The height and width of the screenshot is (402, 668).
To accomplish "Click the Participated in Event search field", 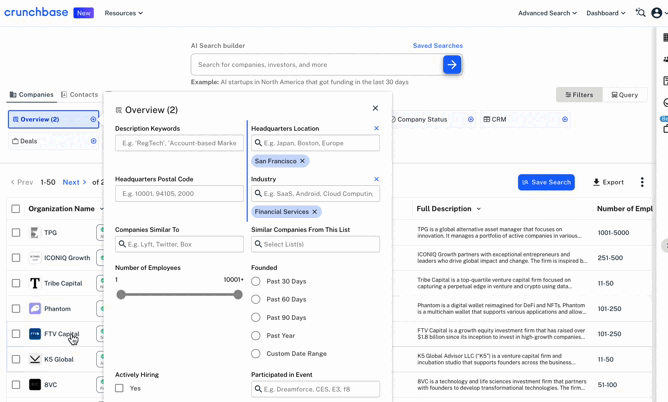I will [x=315, y=389].
